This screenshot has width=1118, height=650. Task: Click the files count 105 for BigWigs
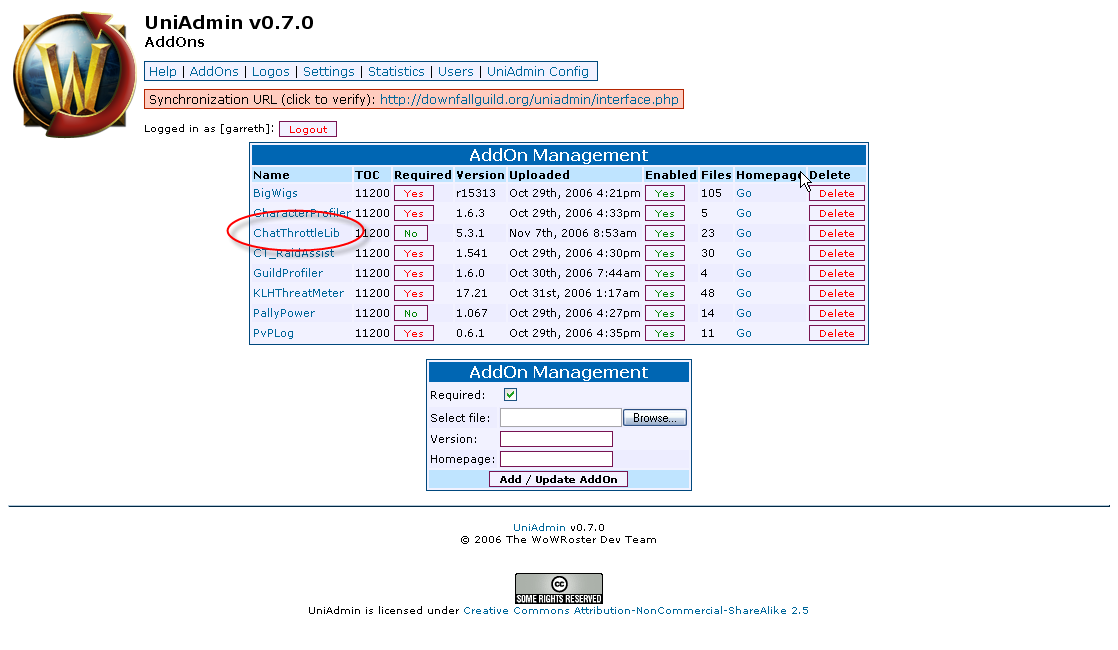click(x=711, y=193)
